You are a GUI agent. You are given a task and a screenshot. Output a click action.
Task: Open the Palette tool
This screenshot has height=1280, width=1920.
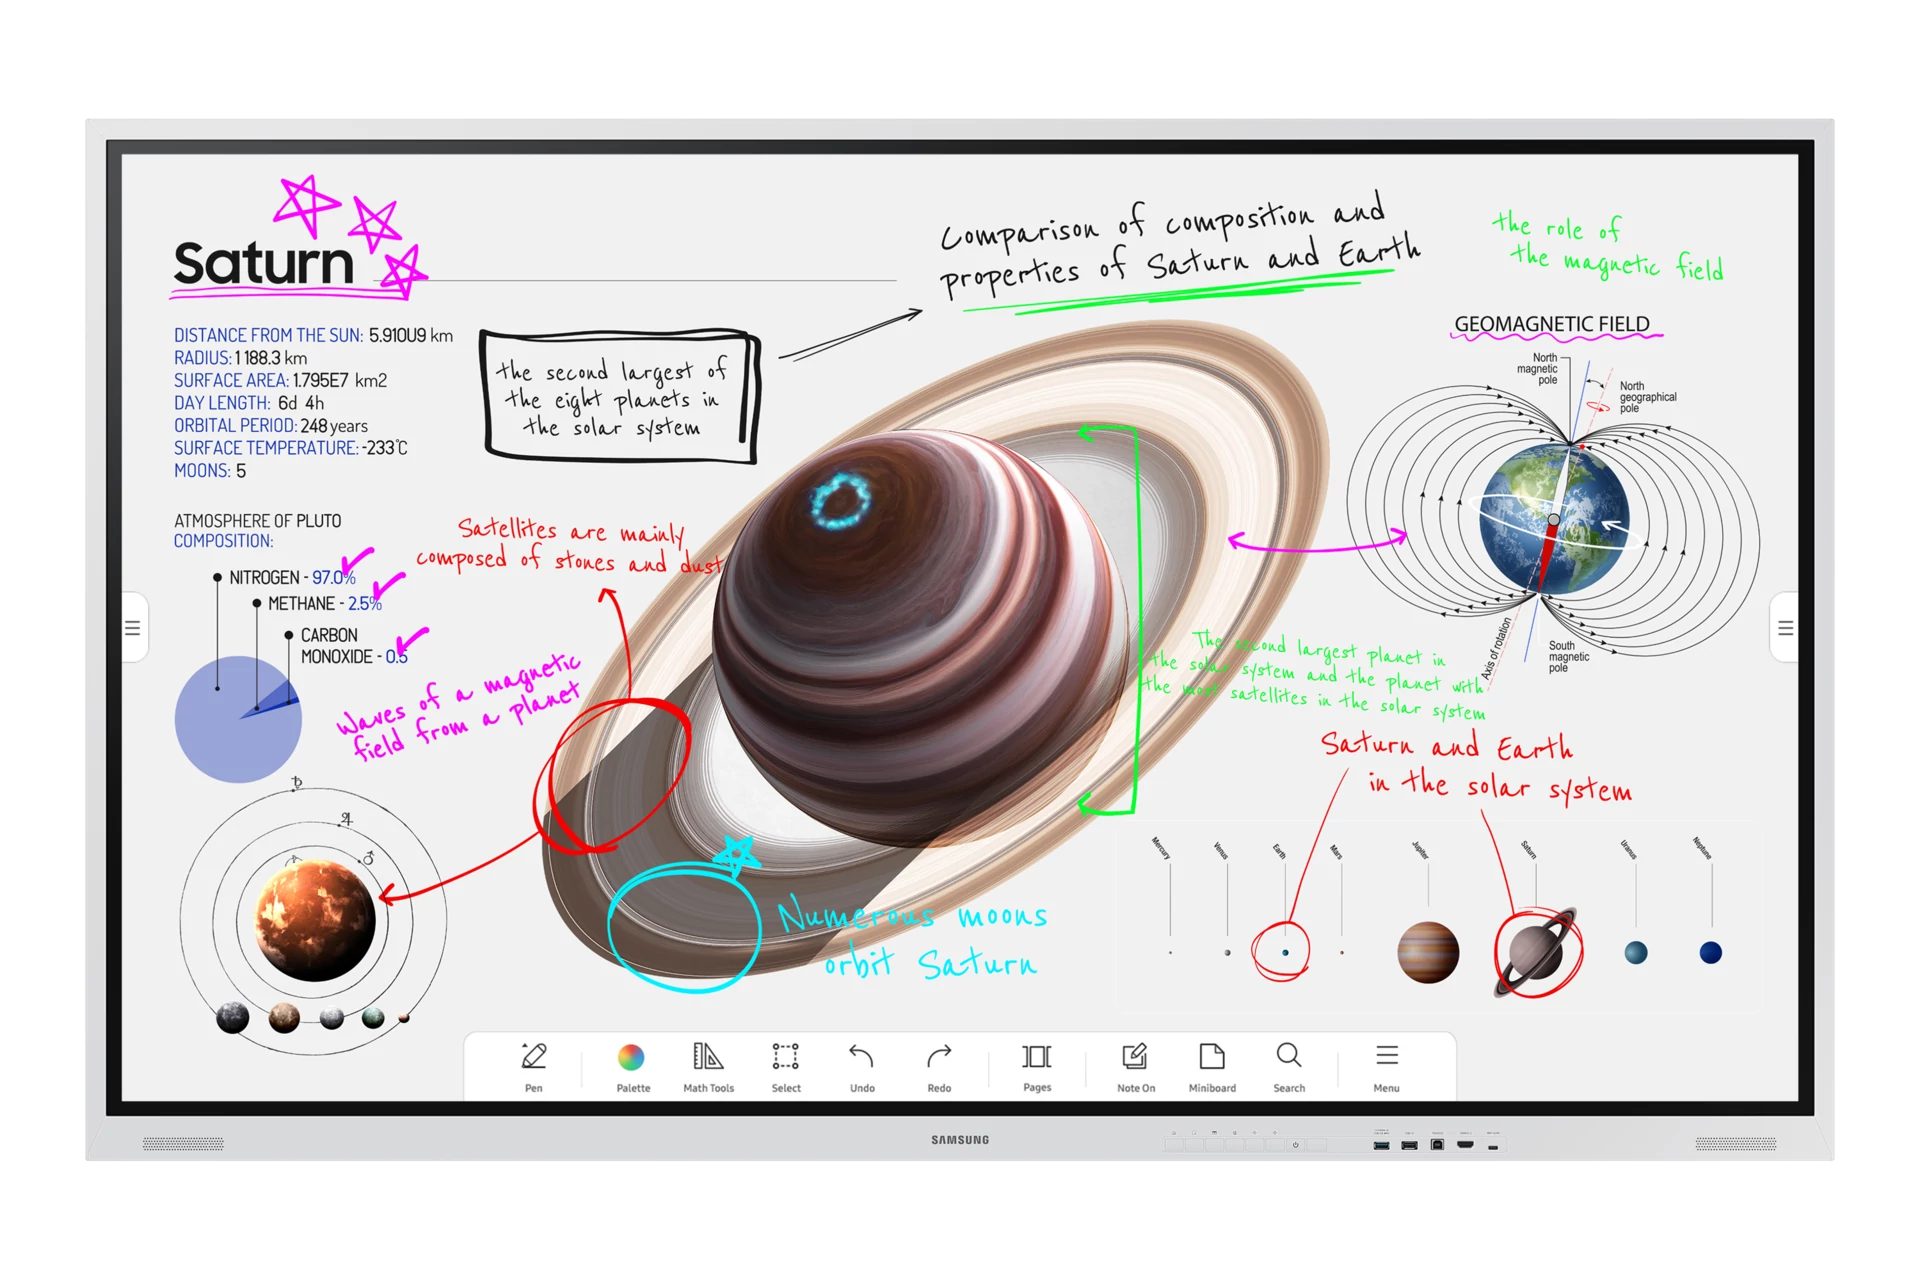tap(629, 1069)
